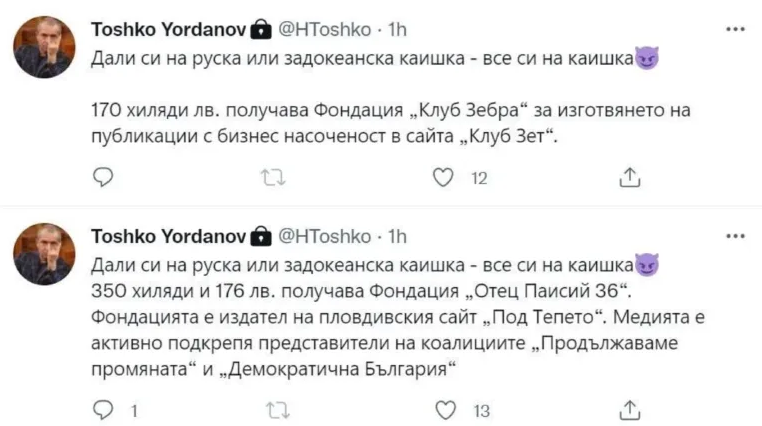762x426 pixels.
Task: Open Toshko Yordanov's avatar in second tweet
Action: 43,254
